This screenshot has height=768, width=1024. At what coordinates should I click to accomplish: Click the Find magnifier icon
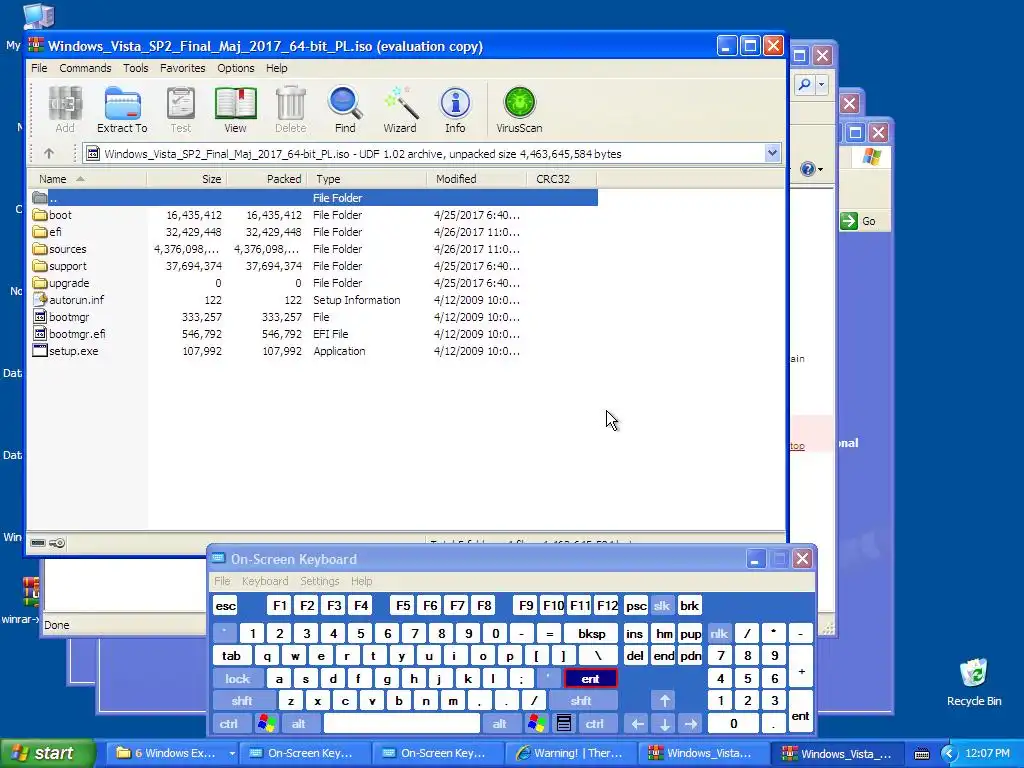point(345,110)
